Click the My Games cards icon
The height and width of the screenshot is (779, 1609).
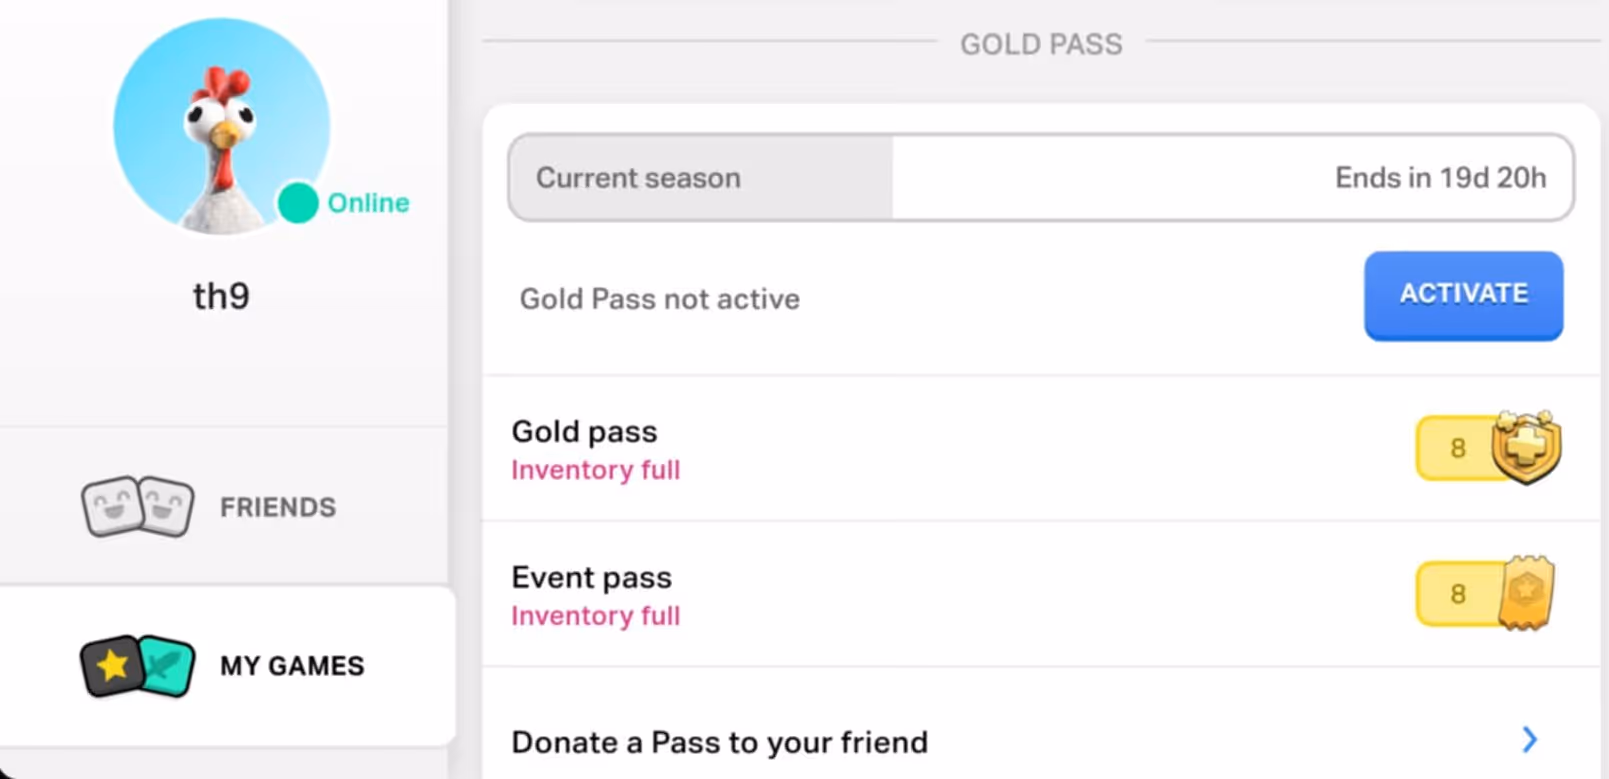pos(137,666)
